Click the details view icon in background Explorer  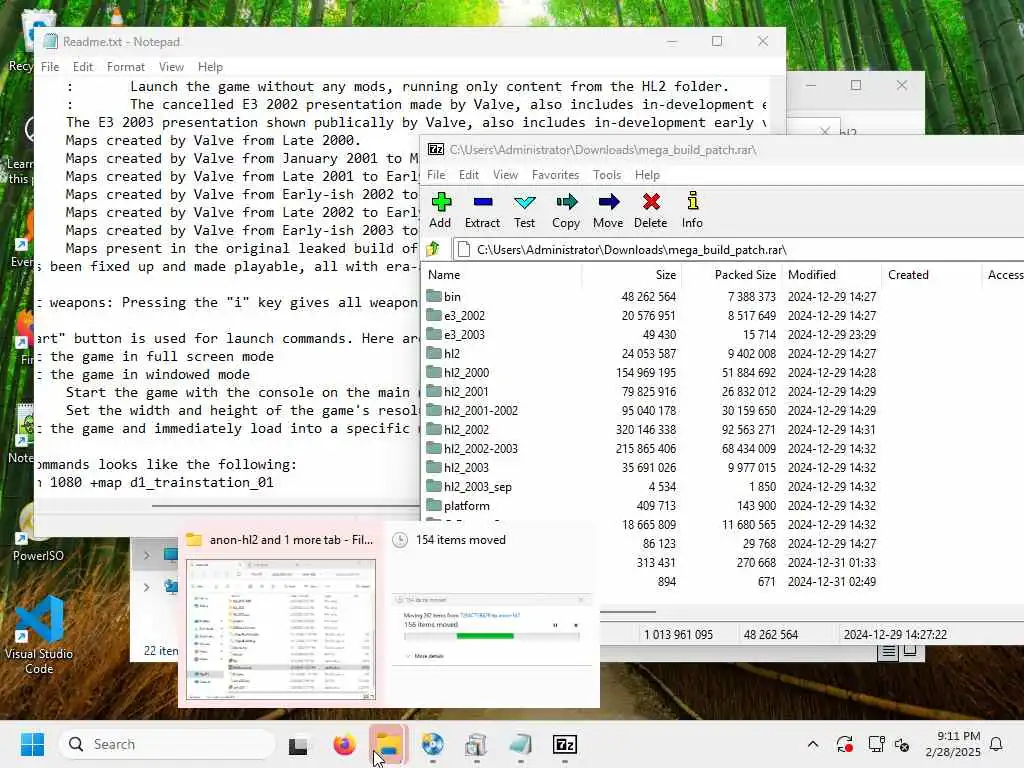tap(889, 651)
